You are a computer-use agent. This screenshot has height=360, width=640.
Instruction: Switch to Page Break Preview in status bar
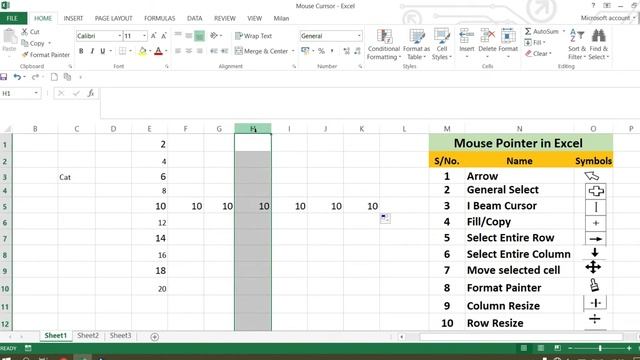tap(557, 348)
